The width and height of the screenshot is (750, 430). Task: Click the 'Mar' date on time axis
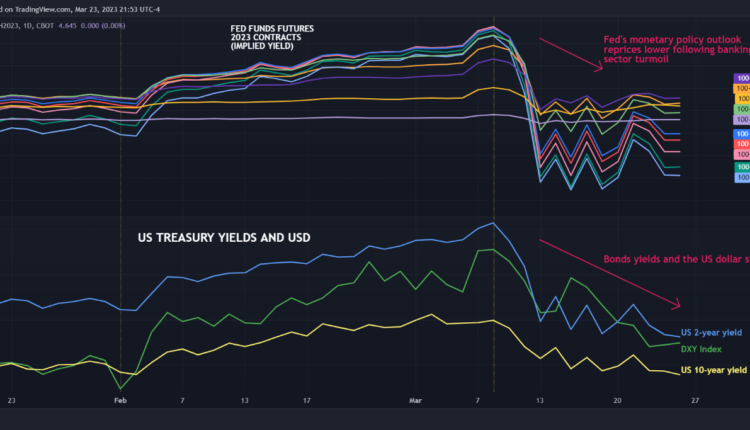pos(417,400)
